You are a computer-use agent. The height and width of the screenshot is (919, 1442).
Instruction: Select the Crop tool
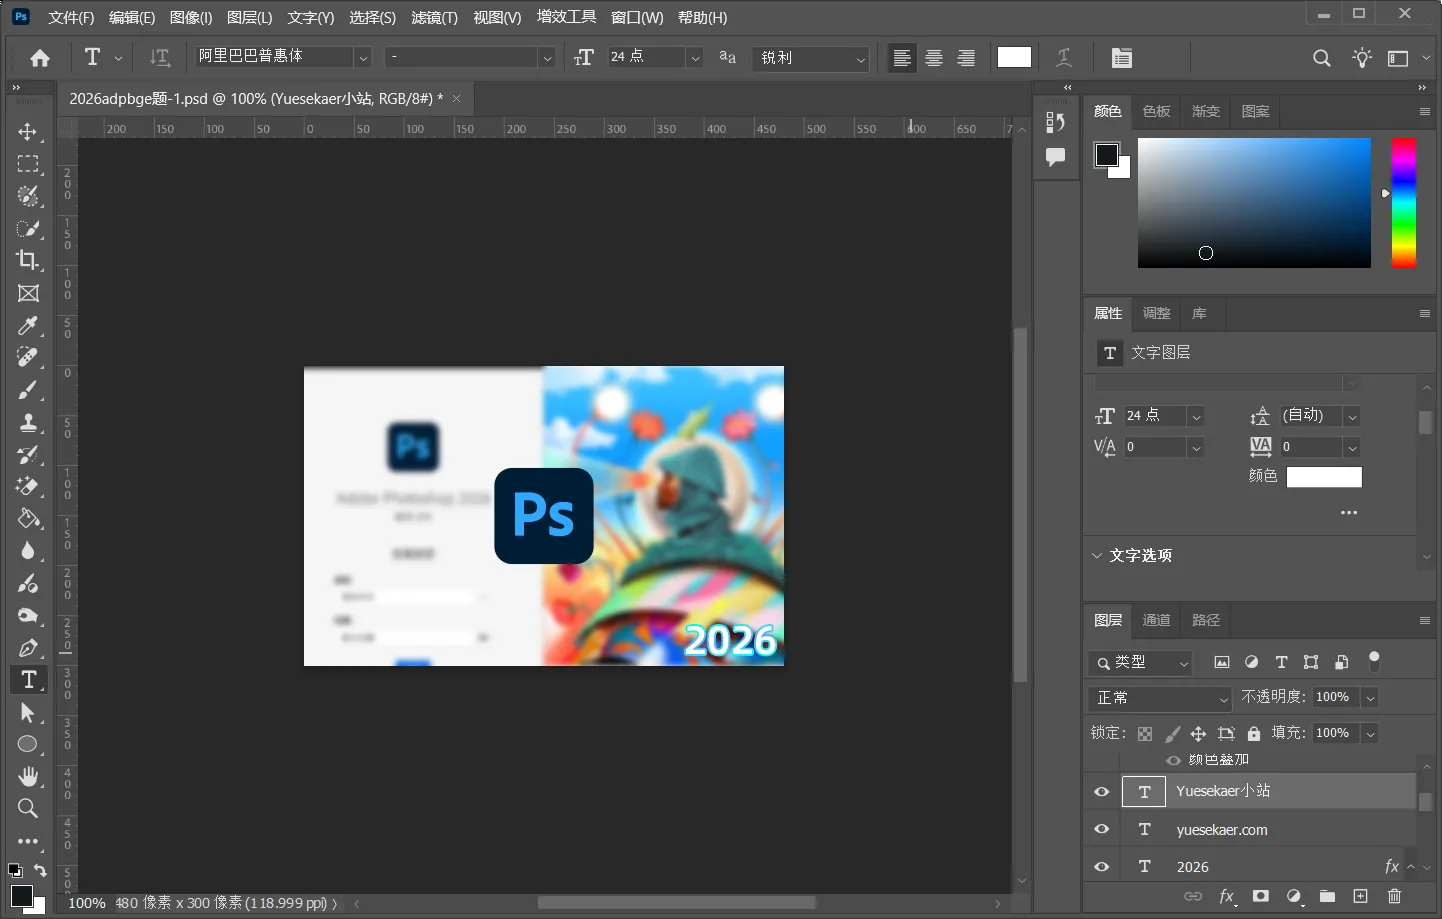29,261
